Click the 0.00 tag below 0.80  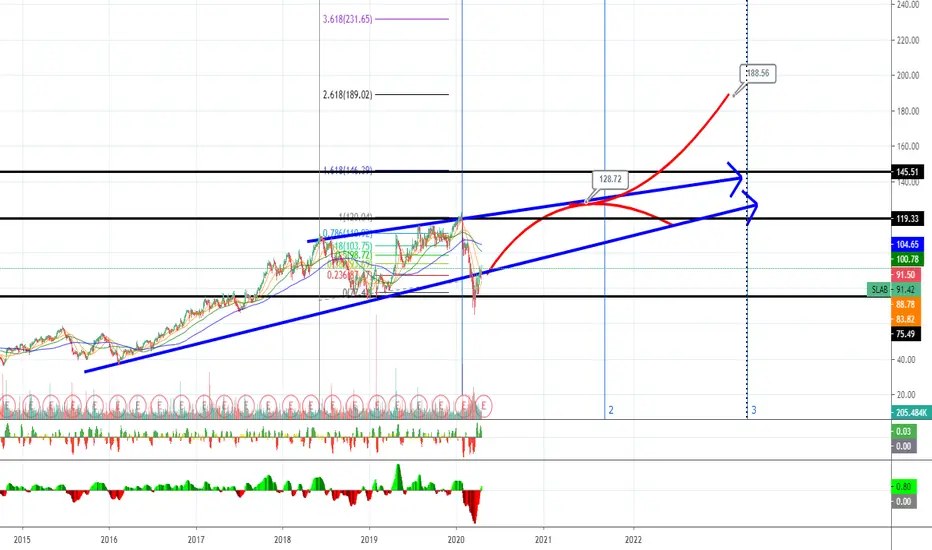903,501
